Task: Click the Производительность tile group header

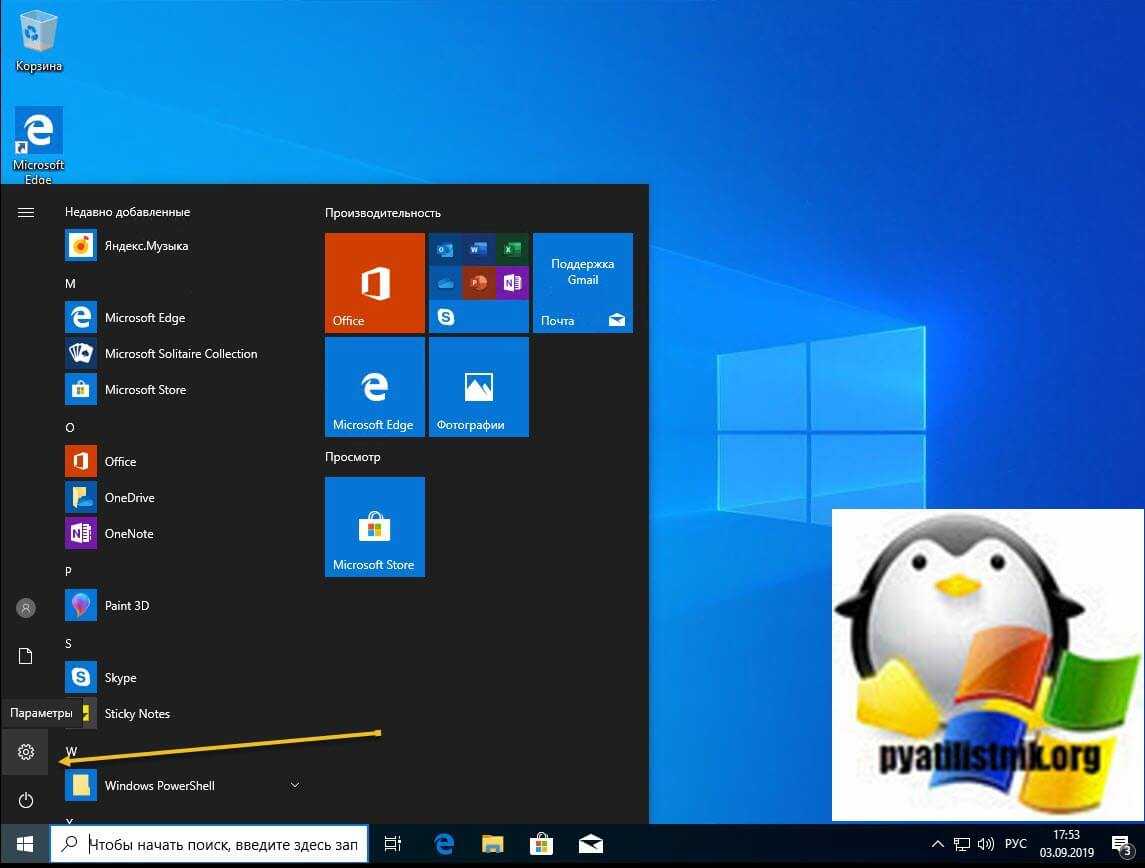Action: 383,213
